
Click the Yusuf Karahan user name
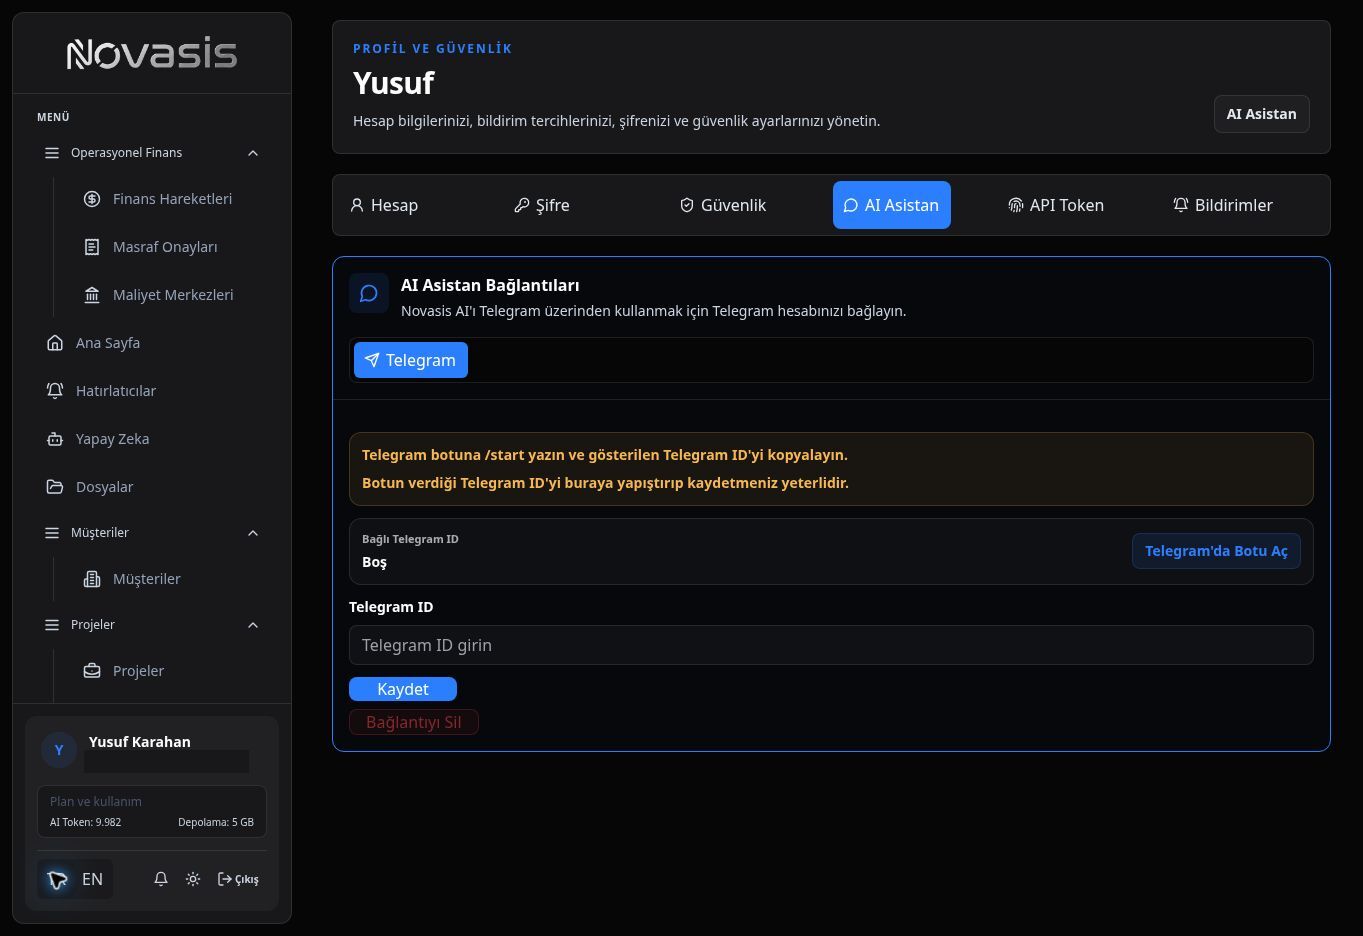(x=140, y=742)
